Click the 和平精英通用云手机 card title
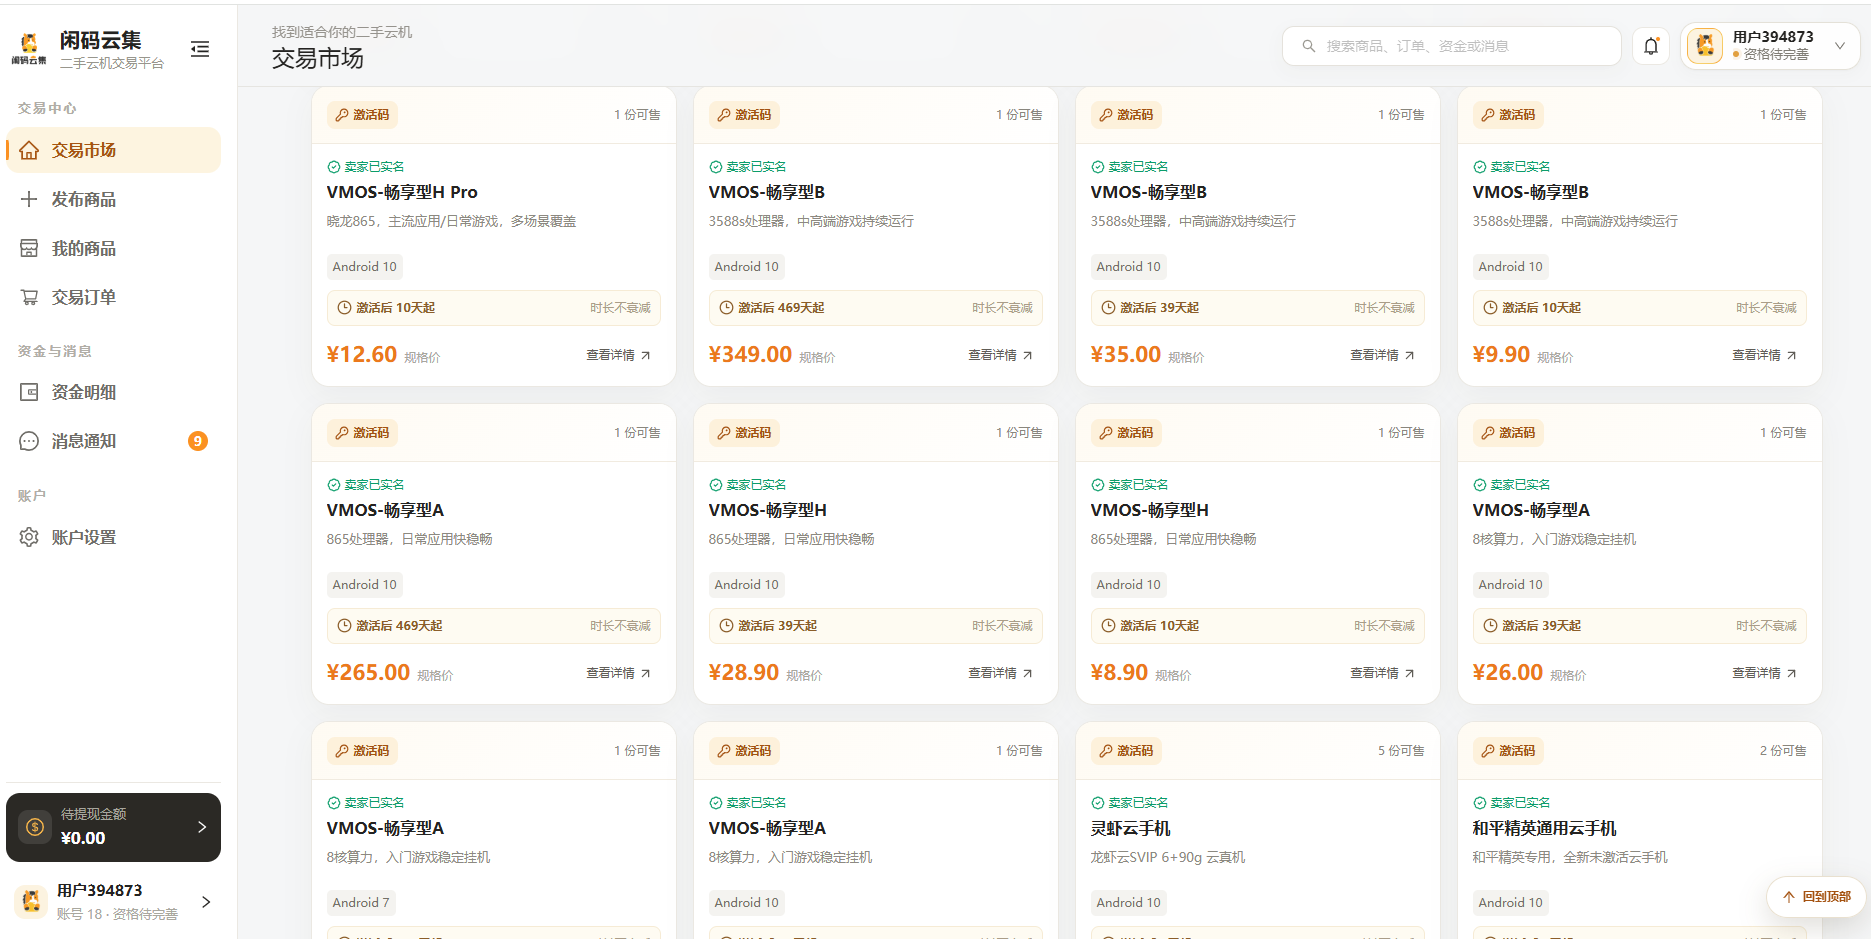Image resolution: width=1871 pixels, height=939 pixels. point(1544,828)
